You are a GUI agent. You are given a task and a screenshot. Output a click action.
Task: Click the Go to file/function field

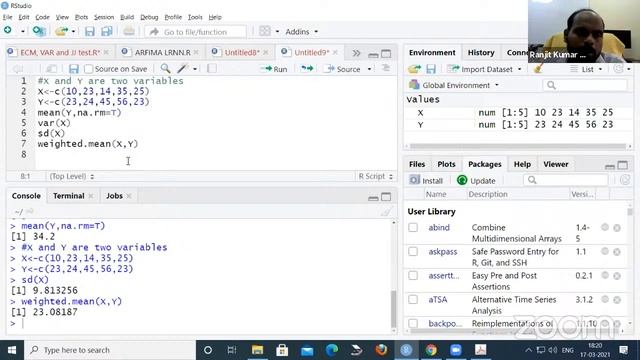[195, 31]
